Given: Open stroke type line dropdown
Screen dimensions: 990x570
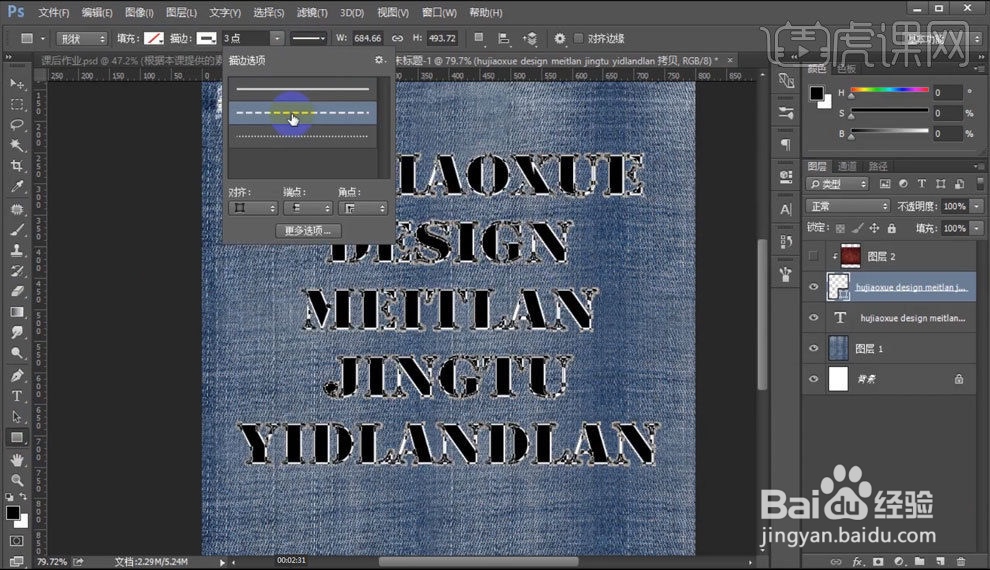Looking at the screenshot, I should coord(308,39).
